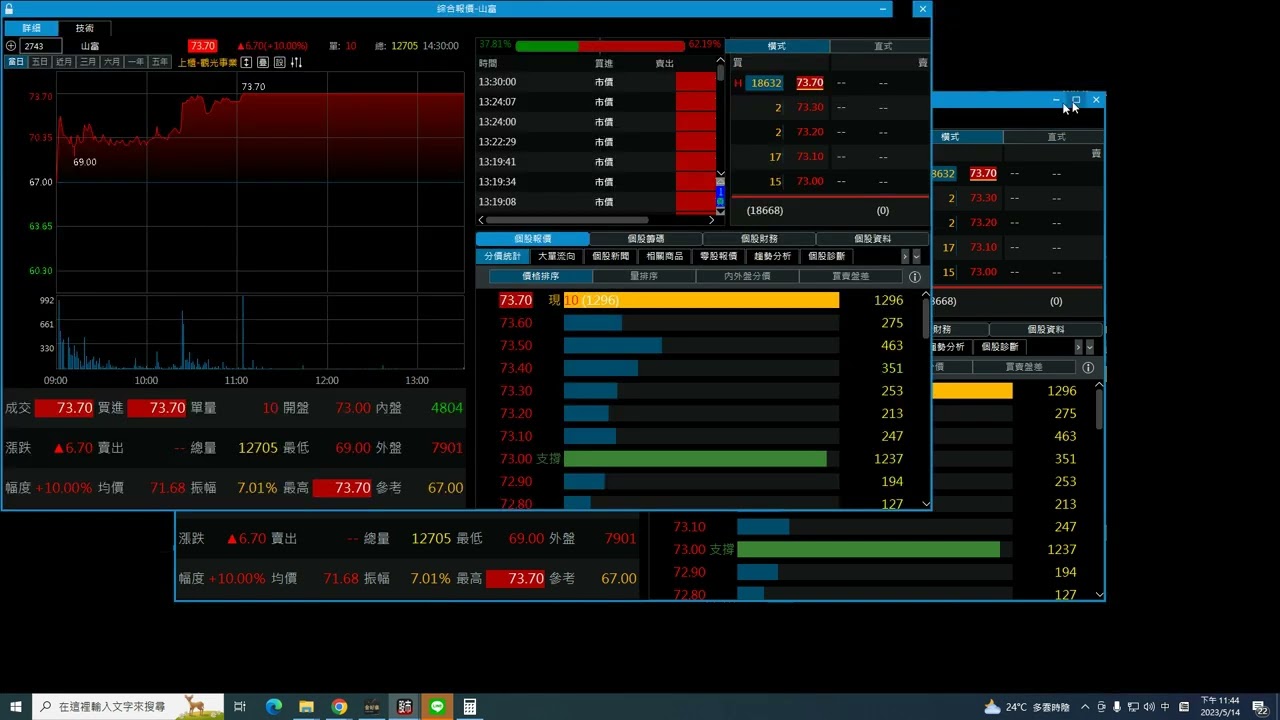The height and width of the screenshot is (720, 1280).
Task: Expand hidden system tray icons chevron
Action: 1086,707
